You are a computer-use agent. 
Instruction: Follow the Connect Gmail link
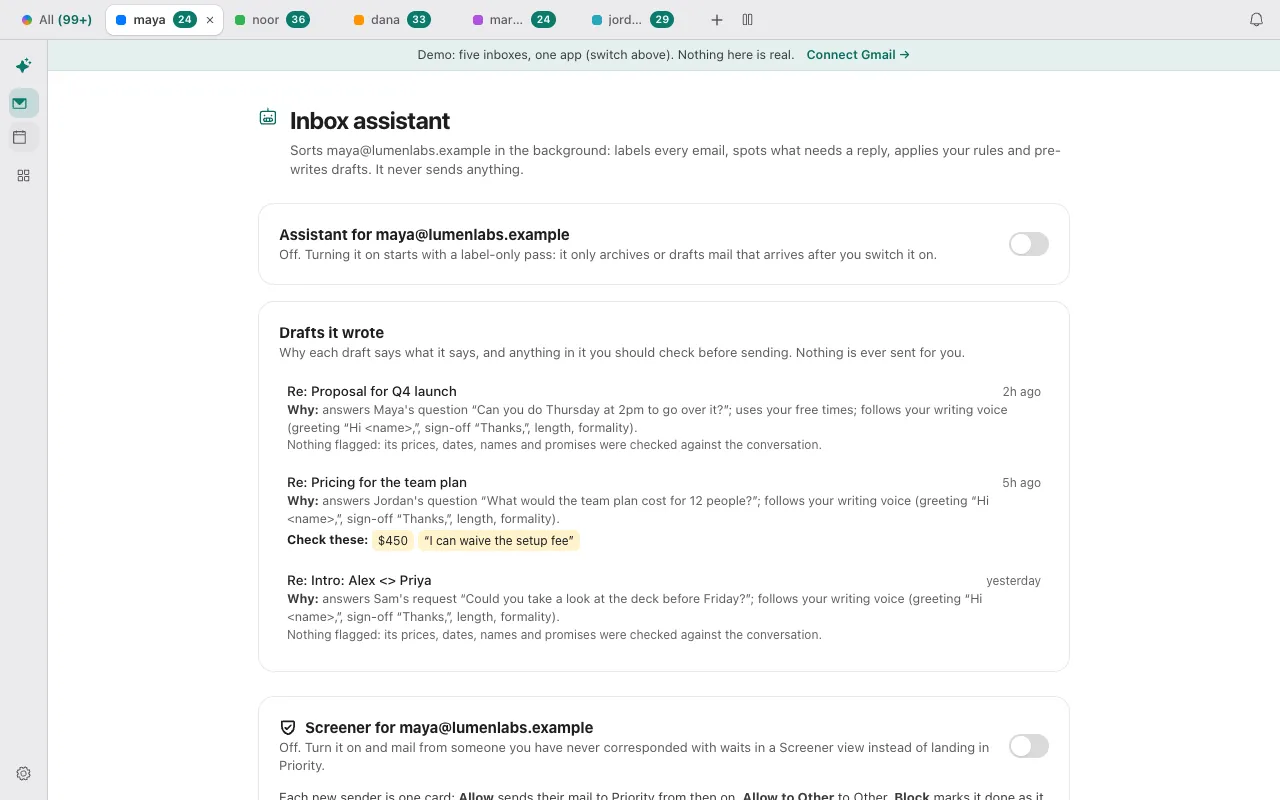click(x=858, y=55)
